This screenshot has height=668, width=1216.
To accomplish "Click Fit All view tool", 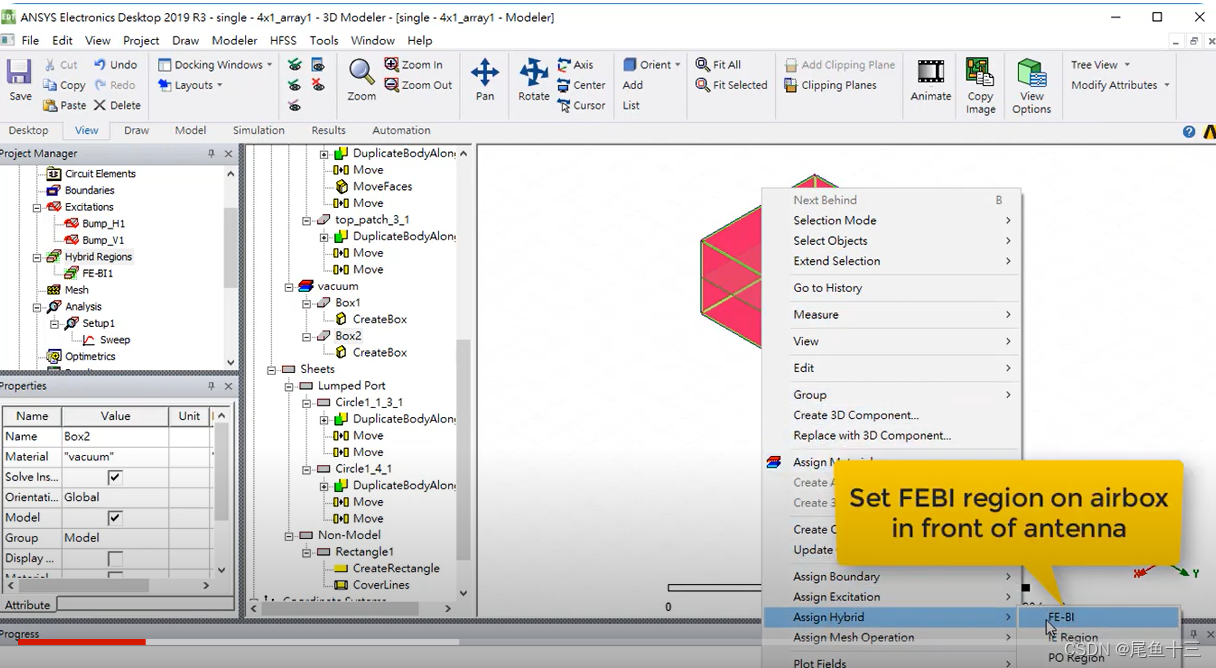I will coord(718,65).
